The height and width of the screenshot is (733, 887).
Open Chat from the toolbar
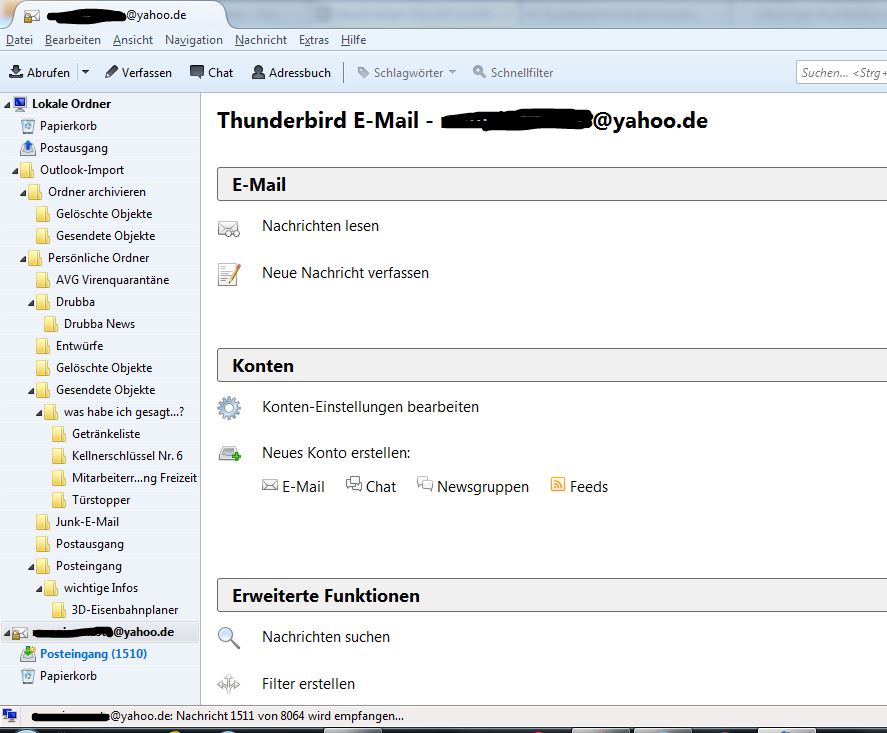click(212, 72)
